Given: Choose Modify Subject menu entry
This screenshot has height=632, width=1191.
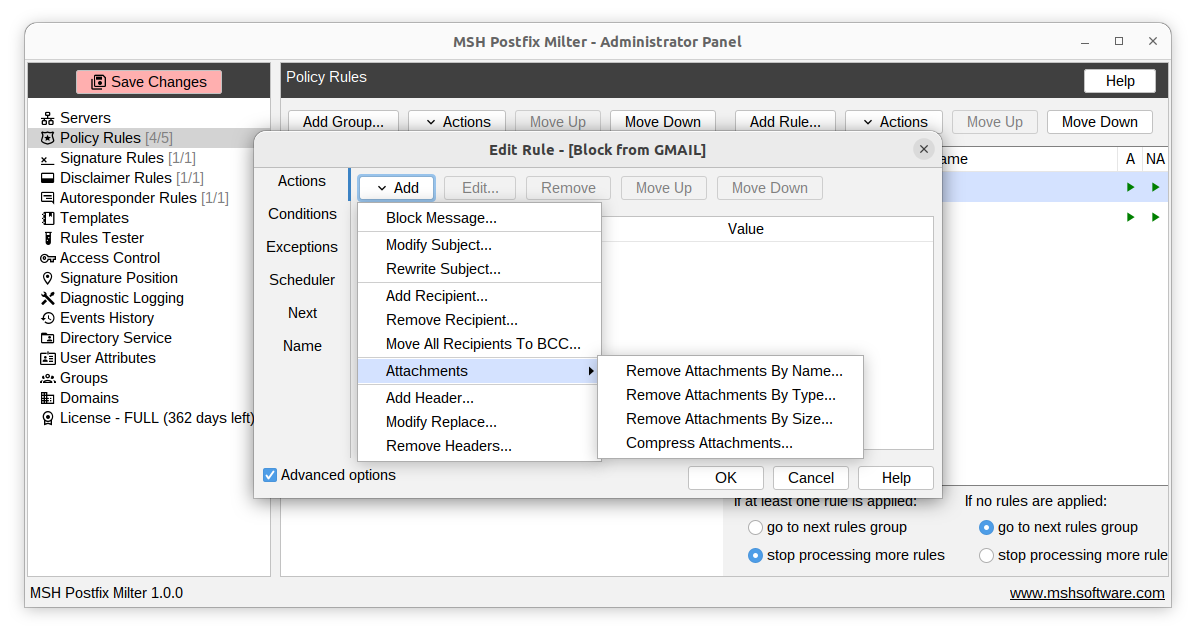Looking at the screenshot, I should 479,245.
